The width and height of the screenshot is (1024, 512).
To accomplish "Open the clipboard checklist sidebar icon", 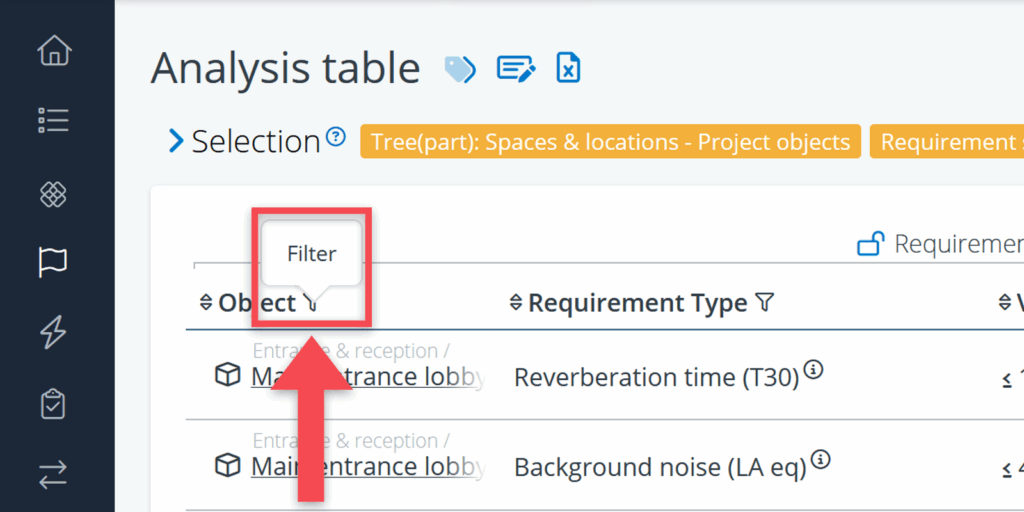I will pos(53,405).
